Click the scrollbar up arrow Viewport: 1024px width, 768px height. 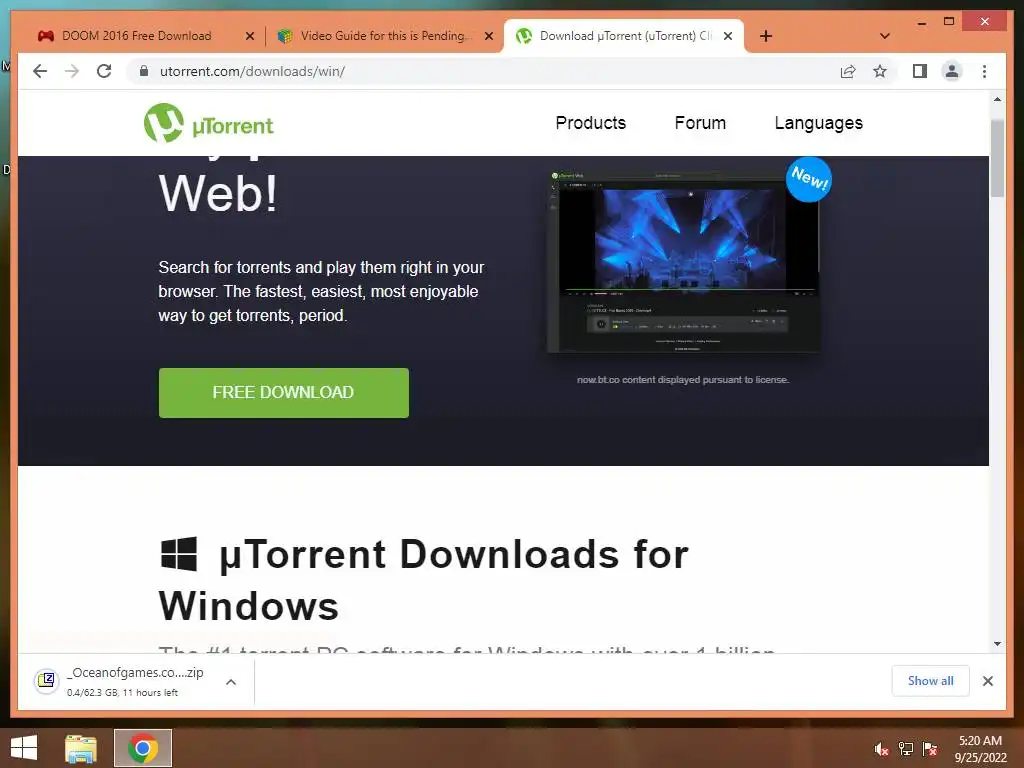997,100
